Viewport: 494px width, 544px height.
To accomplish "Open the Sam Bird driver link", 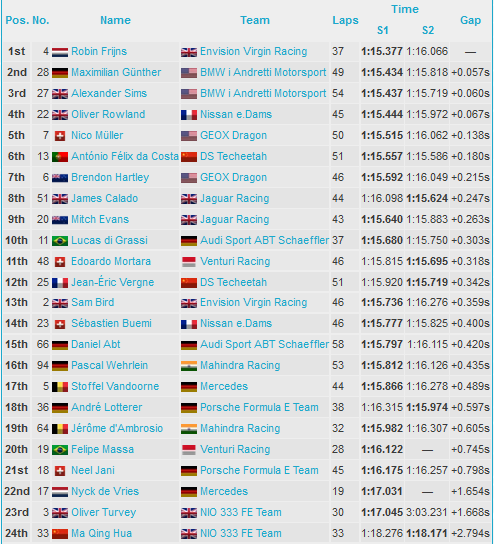I will coord(92,302).
